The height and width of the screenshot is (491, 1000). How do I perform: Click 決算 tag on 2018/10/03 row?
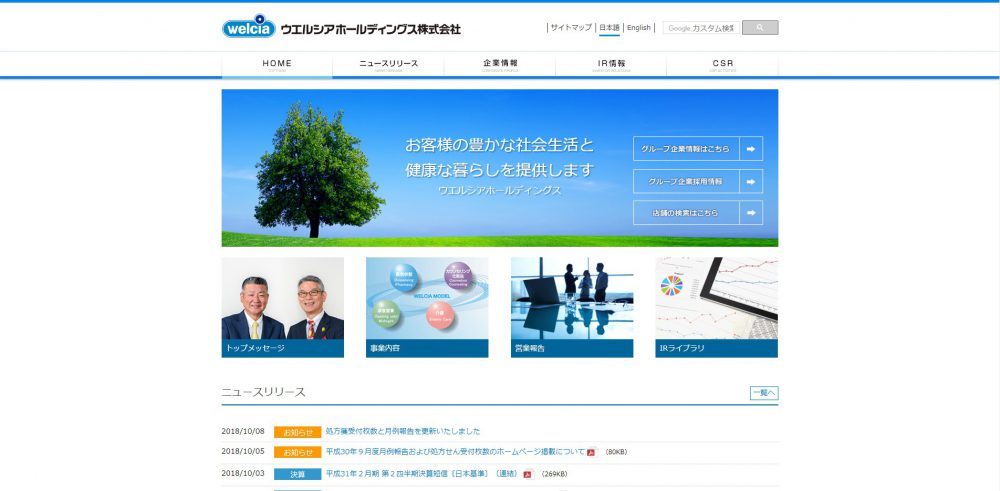298,474
